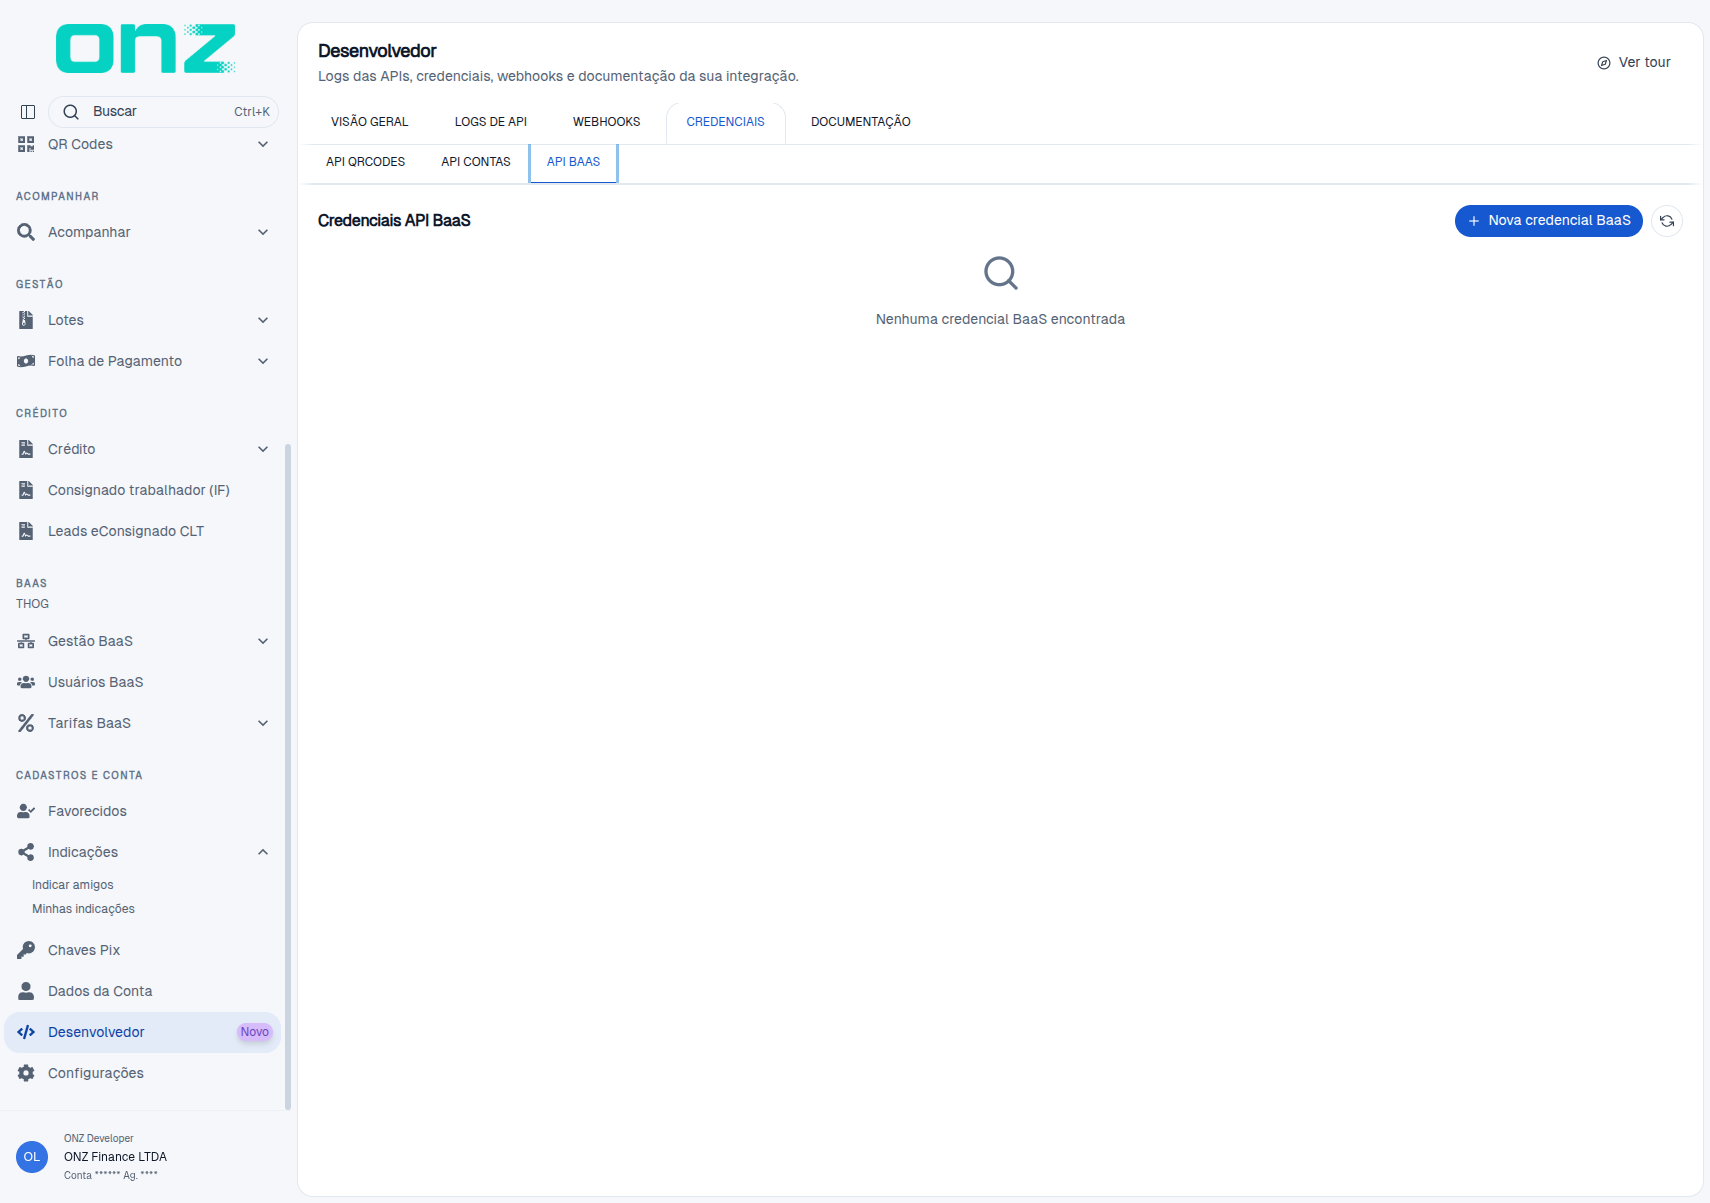
Task: Toggle the sidebar collapse icon
Action: point(28,112)
